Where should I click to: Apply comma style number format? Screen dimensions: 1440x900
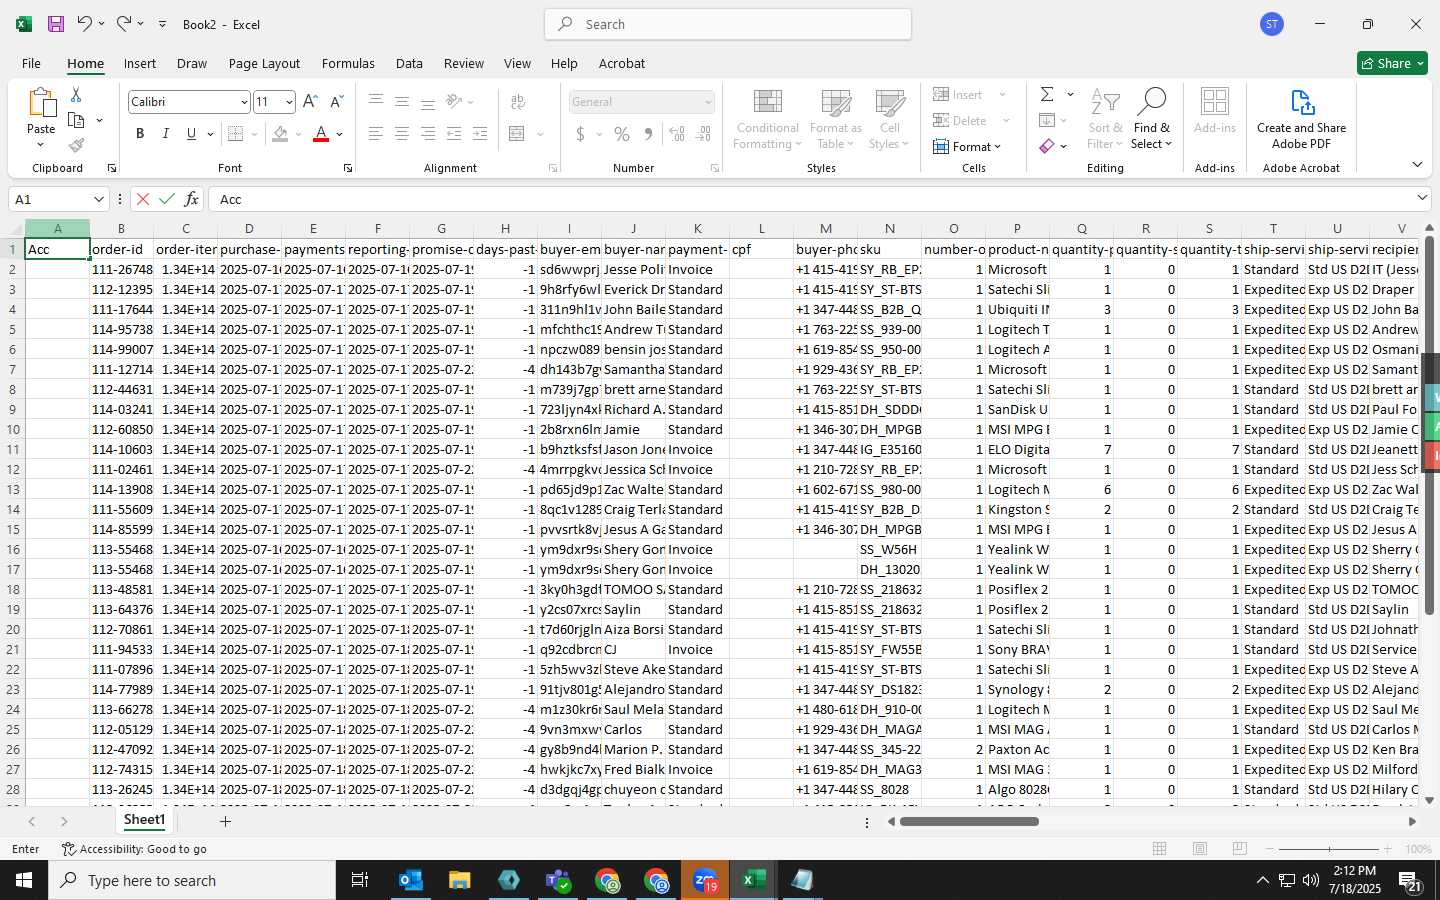click(648, 134)
